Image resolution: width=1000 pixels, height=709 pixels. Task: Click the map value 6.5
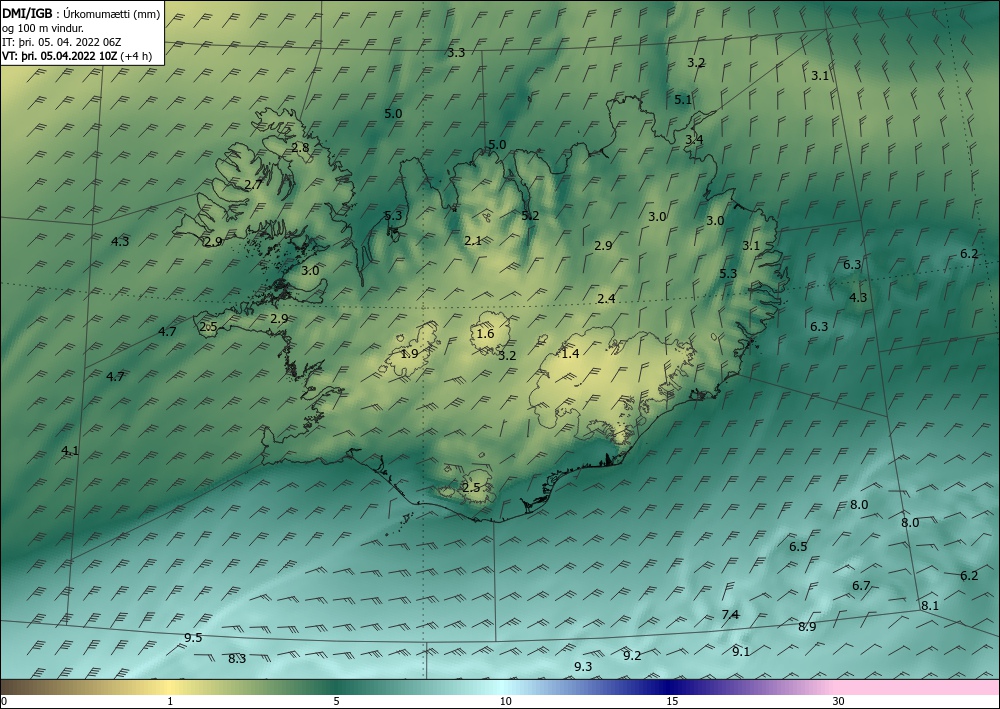click(x=798, y=546)
